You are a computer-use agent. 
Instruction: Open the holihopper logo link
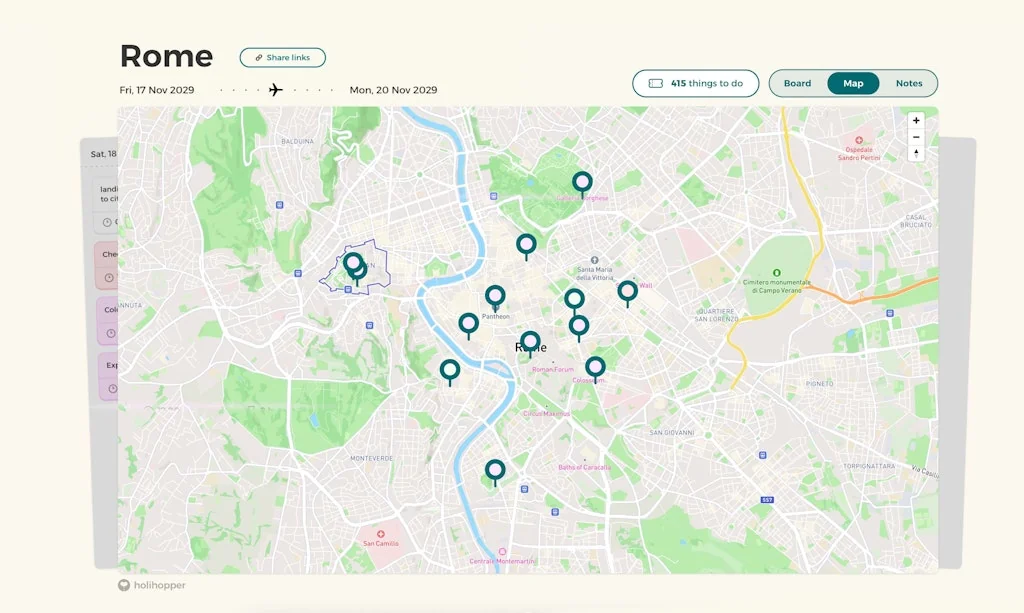(152, 585)
